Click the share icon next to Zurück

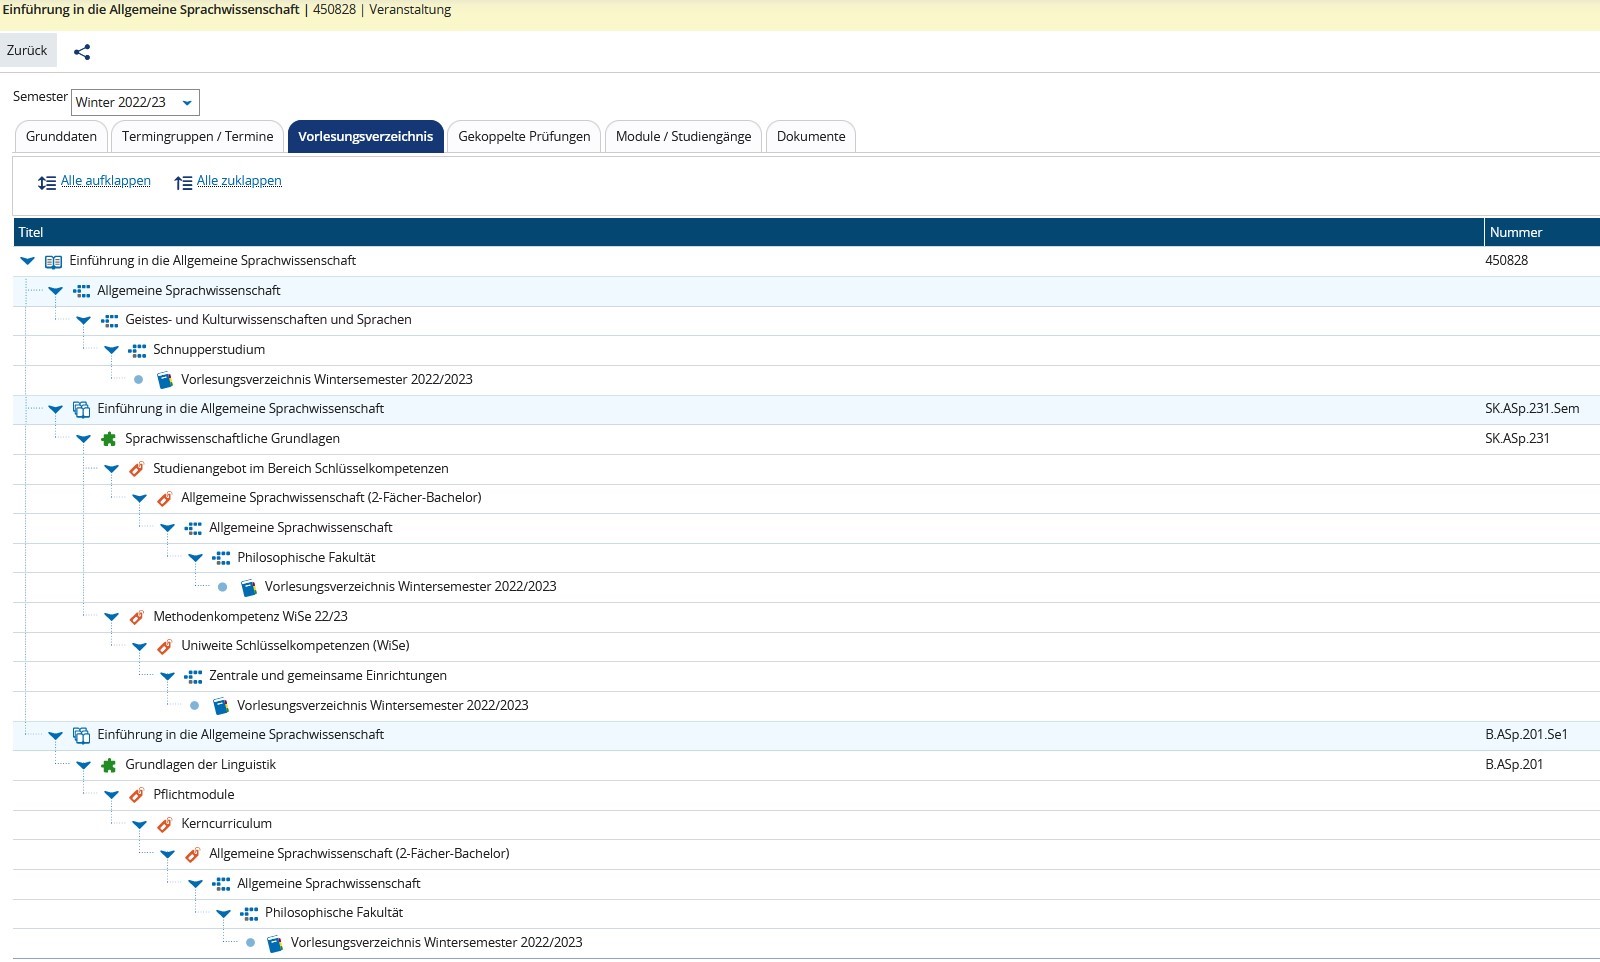[82, 52]
